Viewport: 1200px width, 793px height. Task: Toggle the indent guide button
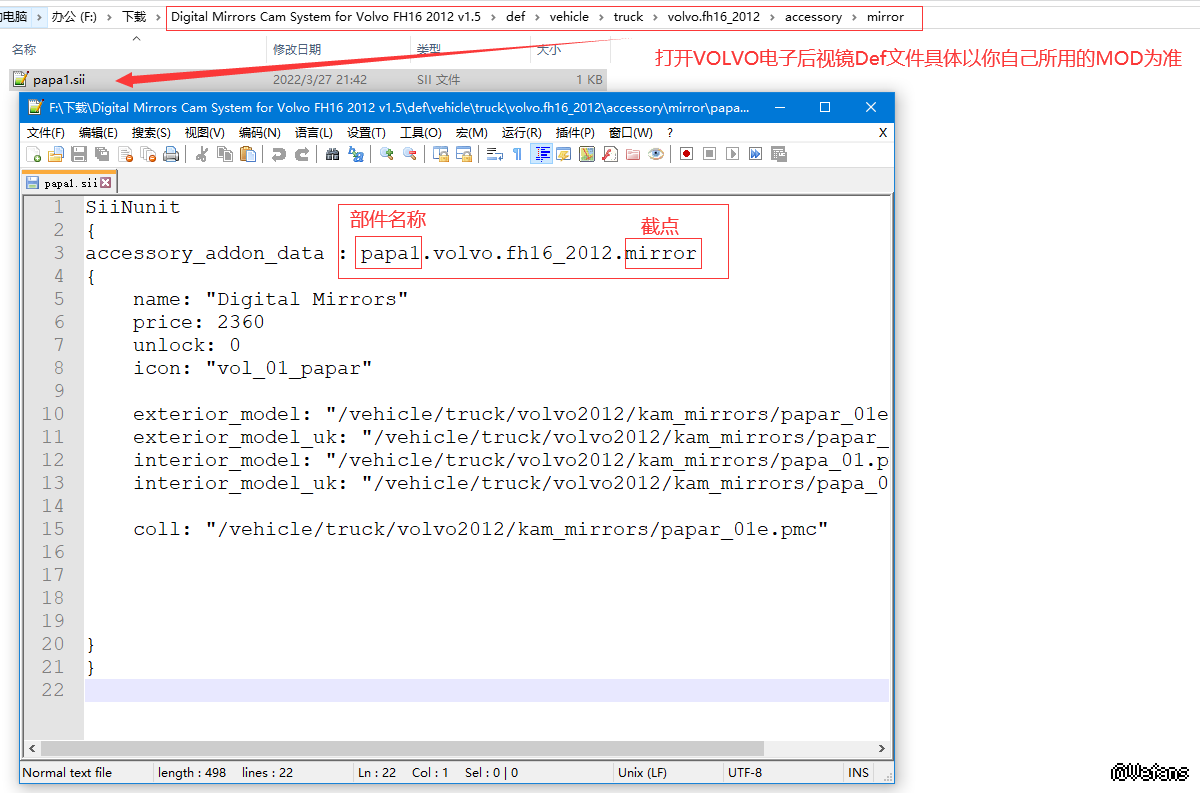click(x=542, y=154)
